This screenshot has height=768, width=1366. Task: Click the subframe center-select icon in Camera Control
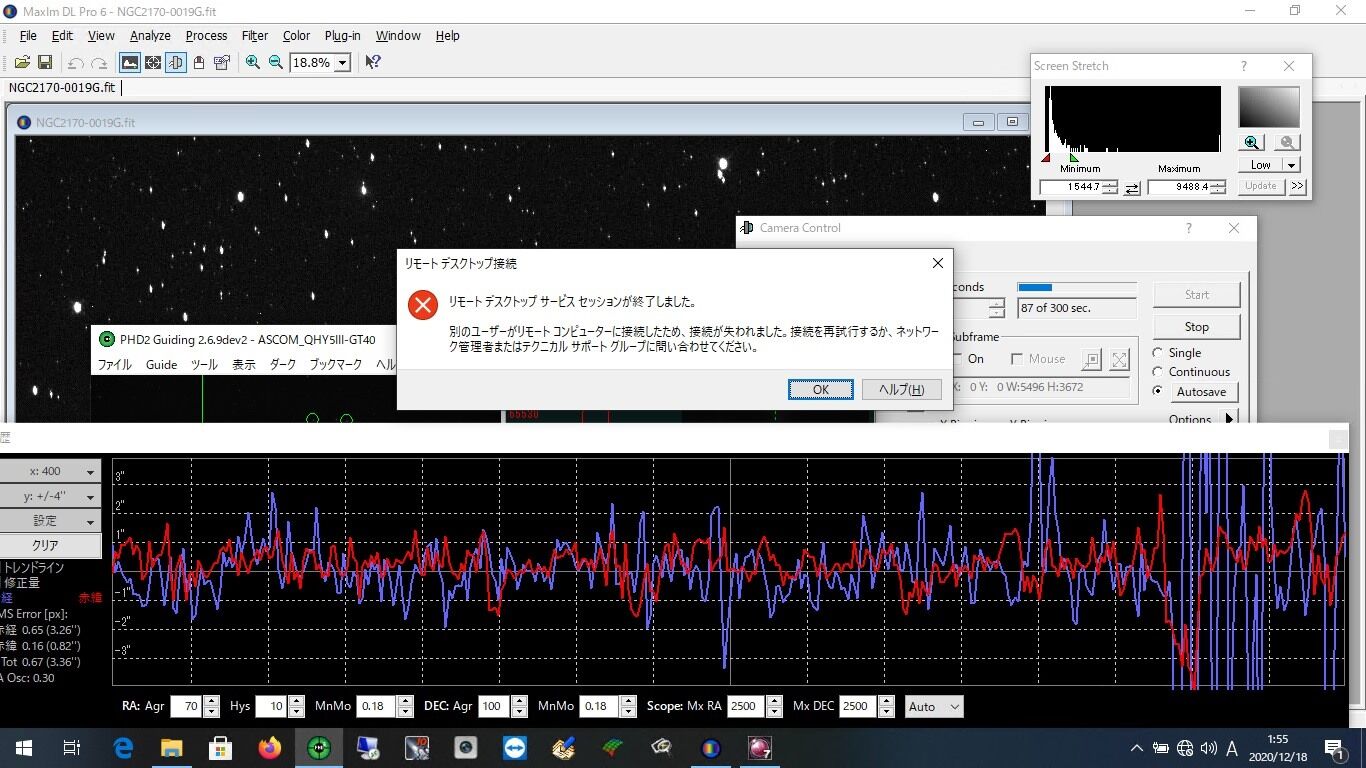click(x=1091, y=360)
